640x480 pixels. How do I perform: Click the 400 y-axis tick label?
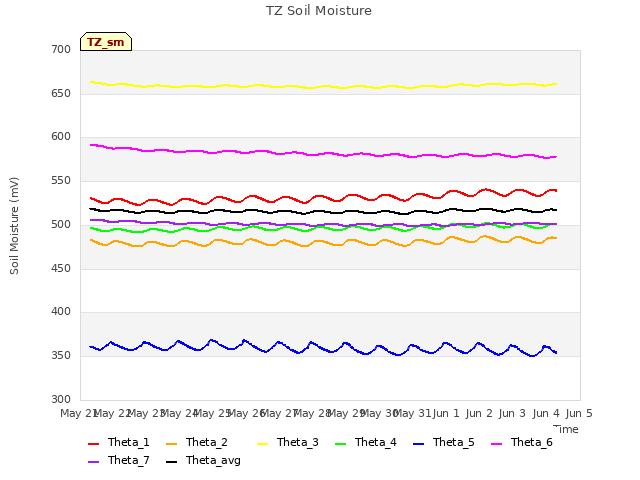pyautogui.click(x=61, y=312)
